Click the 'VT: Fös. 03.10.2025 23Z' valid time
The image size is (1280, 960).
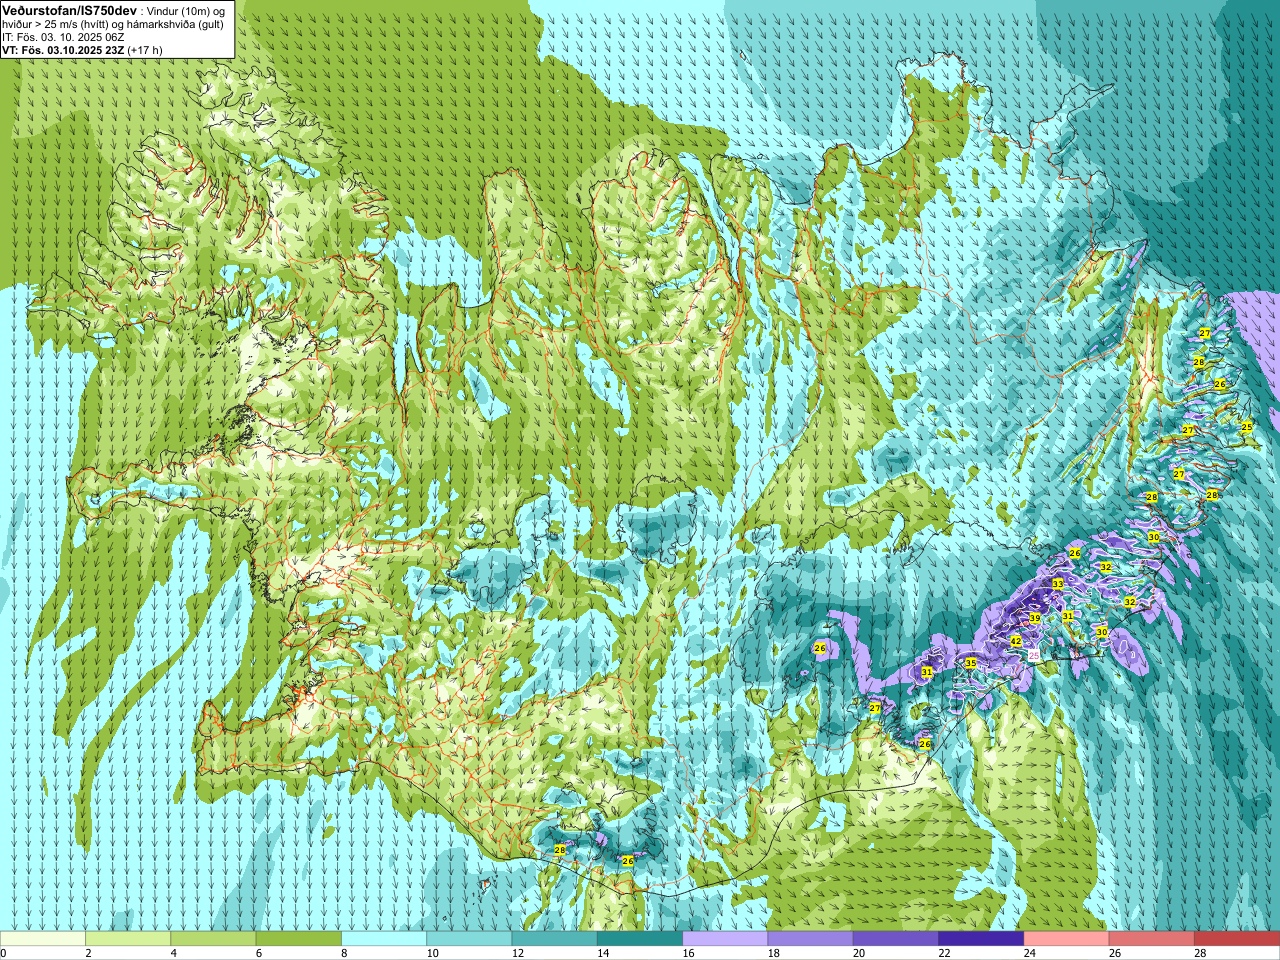click(63, 50)
